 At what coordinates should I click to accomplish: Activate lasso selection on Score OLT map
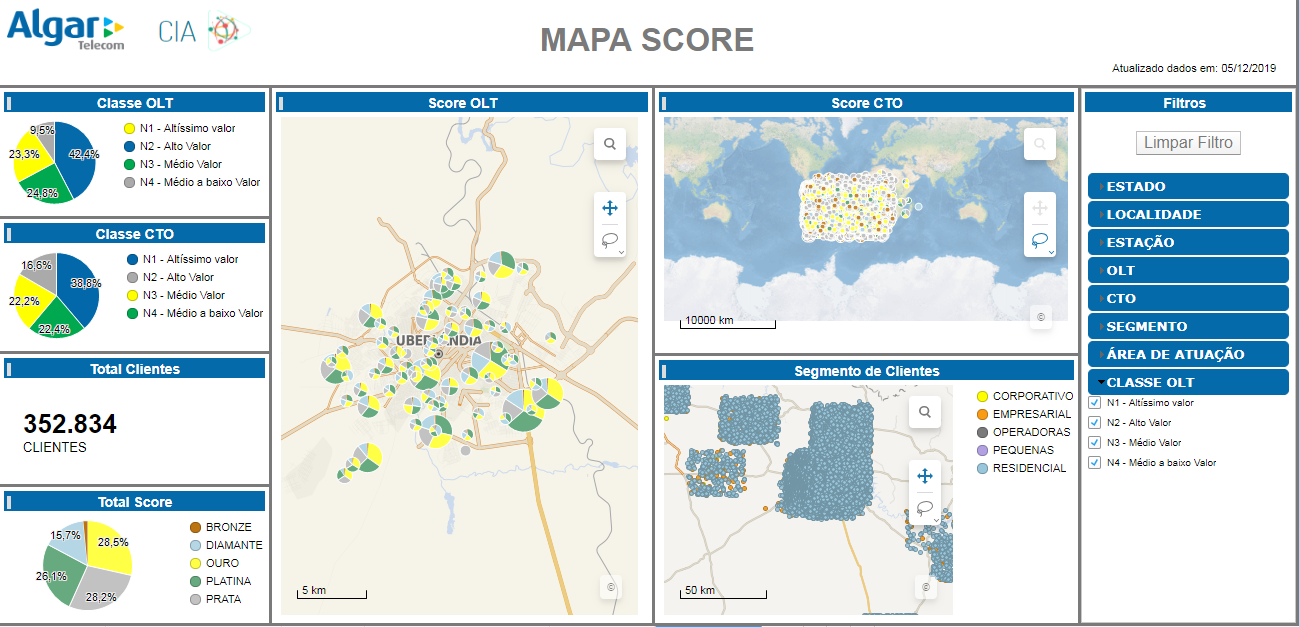pos(608,240)
